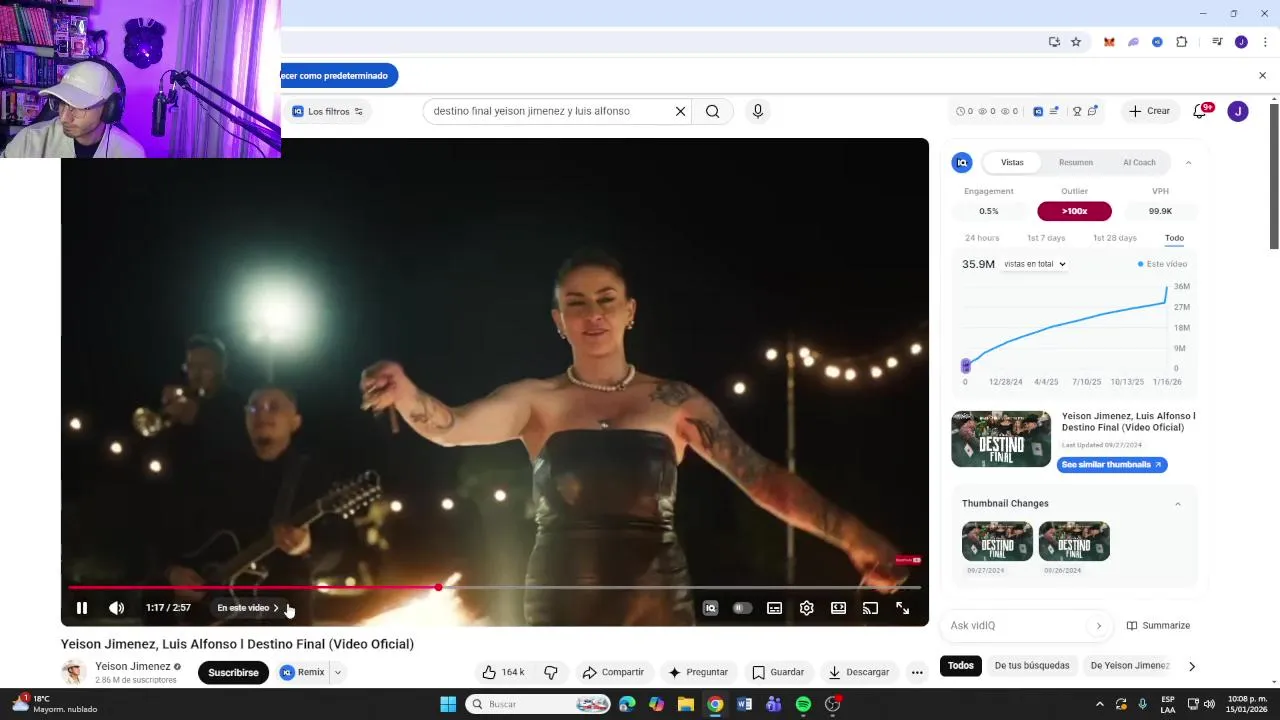Select the 'Todo' time range
Viewport: 1280px width, 720px height.
[1174, 238]
